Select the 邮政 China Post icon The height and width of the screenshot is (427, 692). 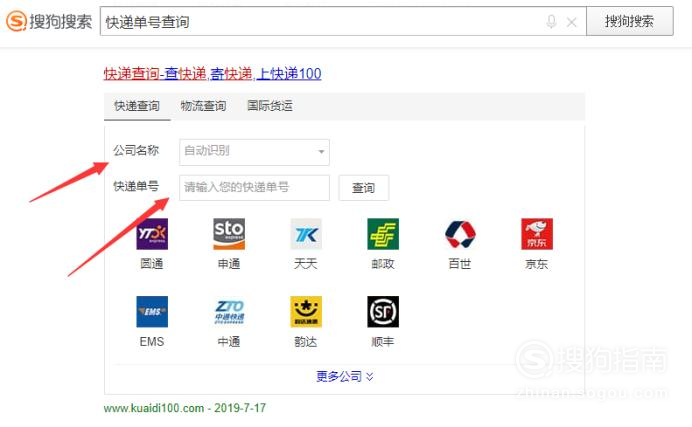[383, 234]
